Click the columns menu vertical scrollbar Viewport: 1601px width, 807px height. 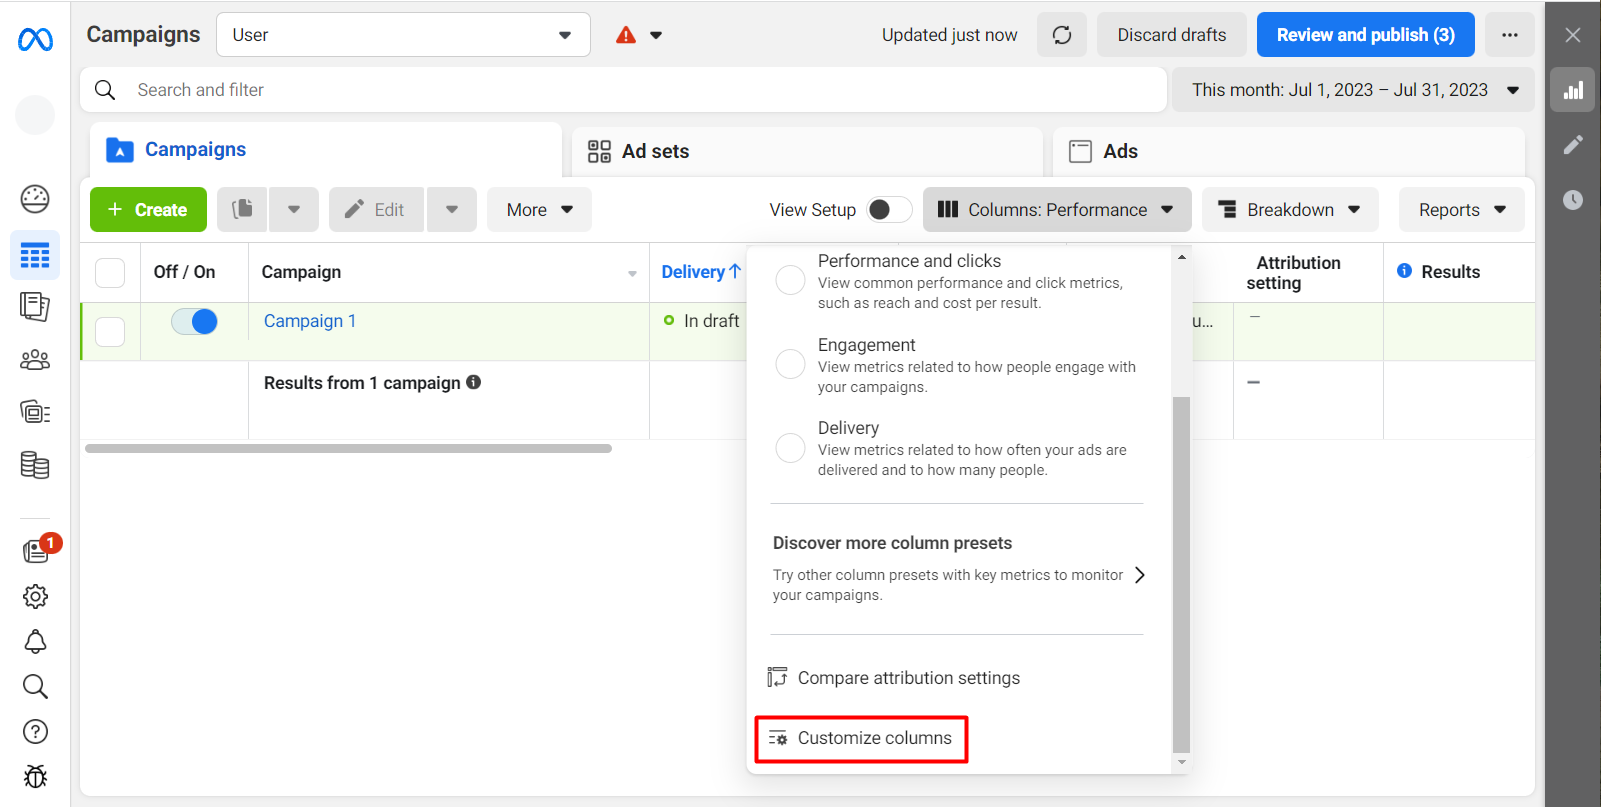click(1181, 574)
